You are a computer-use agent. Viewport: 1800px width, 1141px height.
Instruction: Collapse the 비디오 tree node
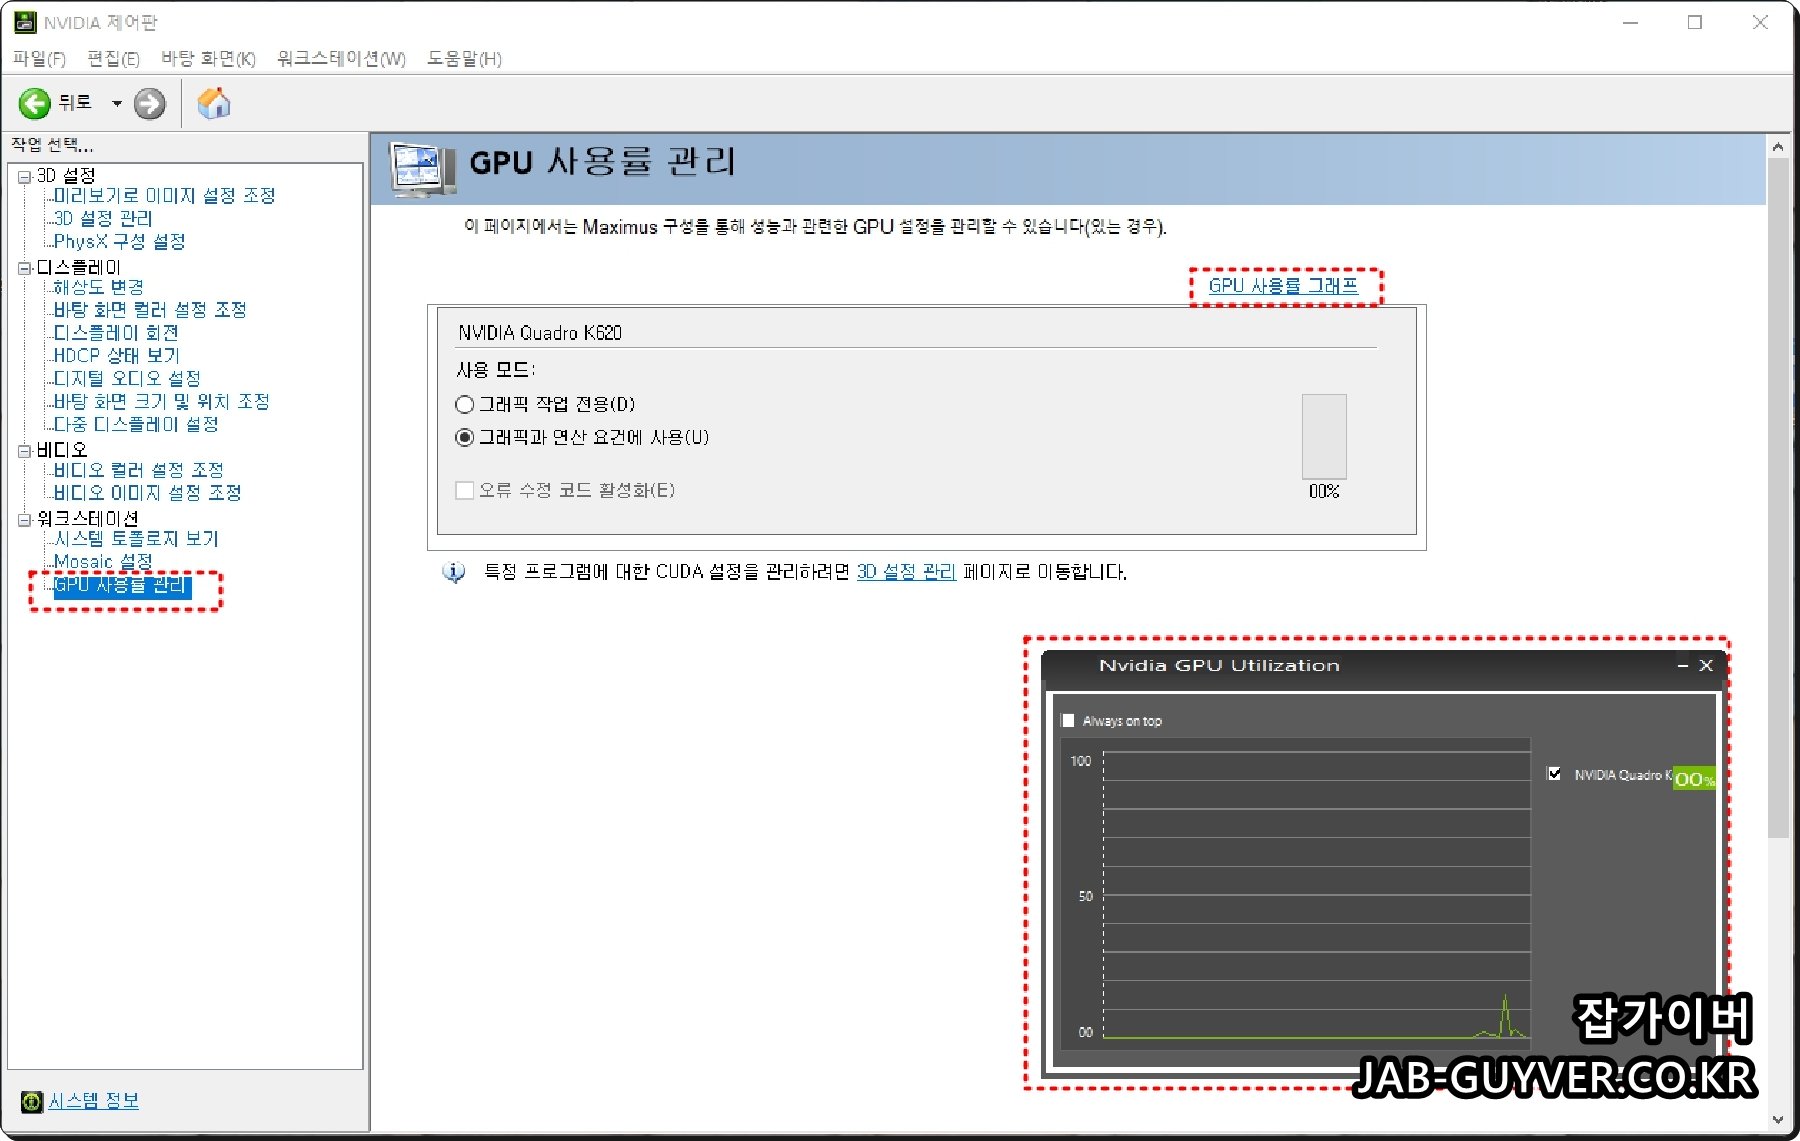click(x=25, y=451)
